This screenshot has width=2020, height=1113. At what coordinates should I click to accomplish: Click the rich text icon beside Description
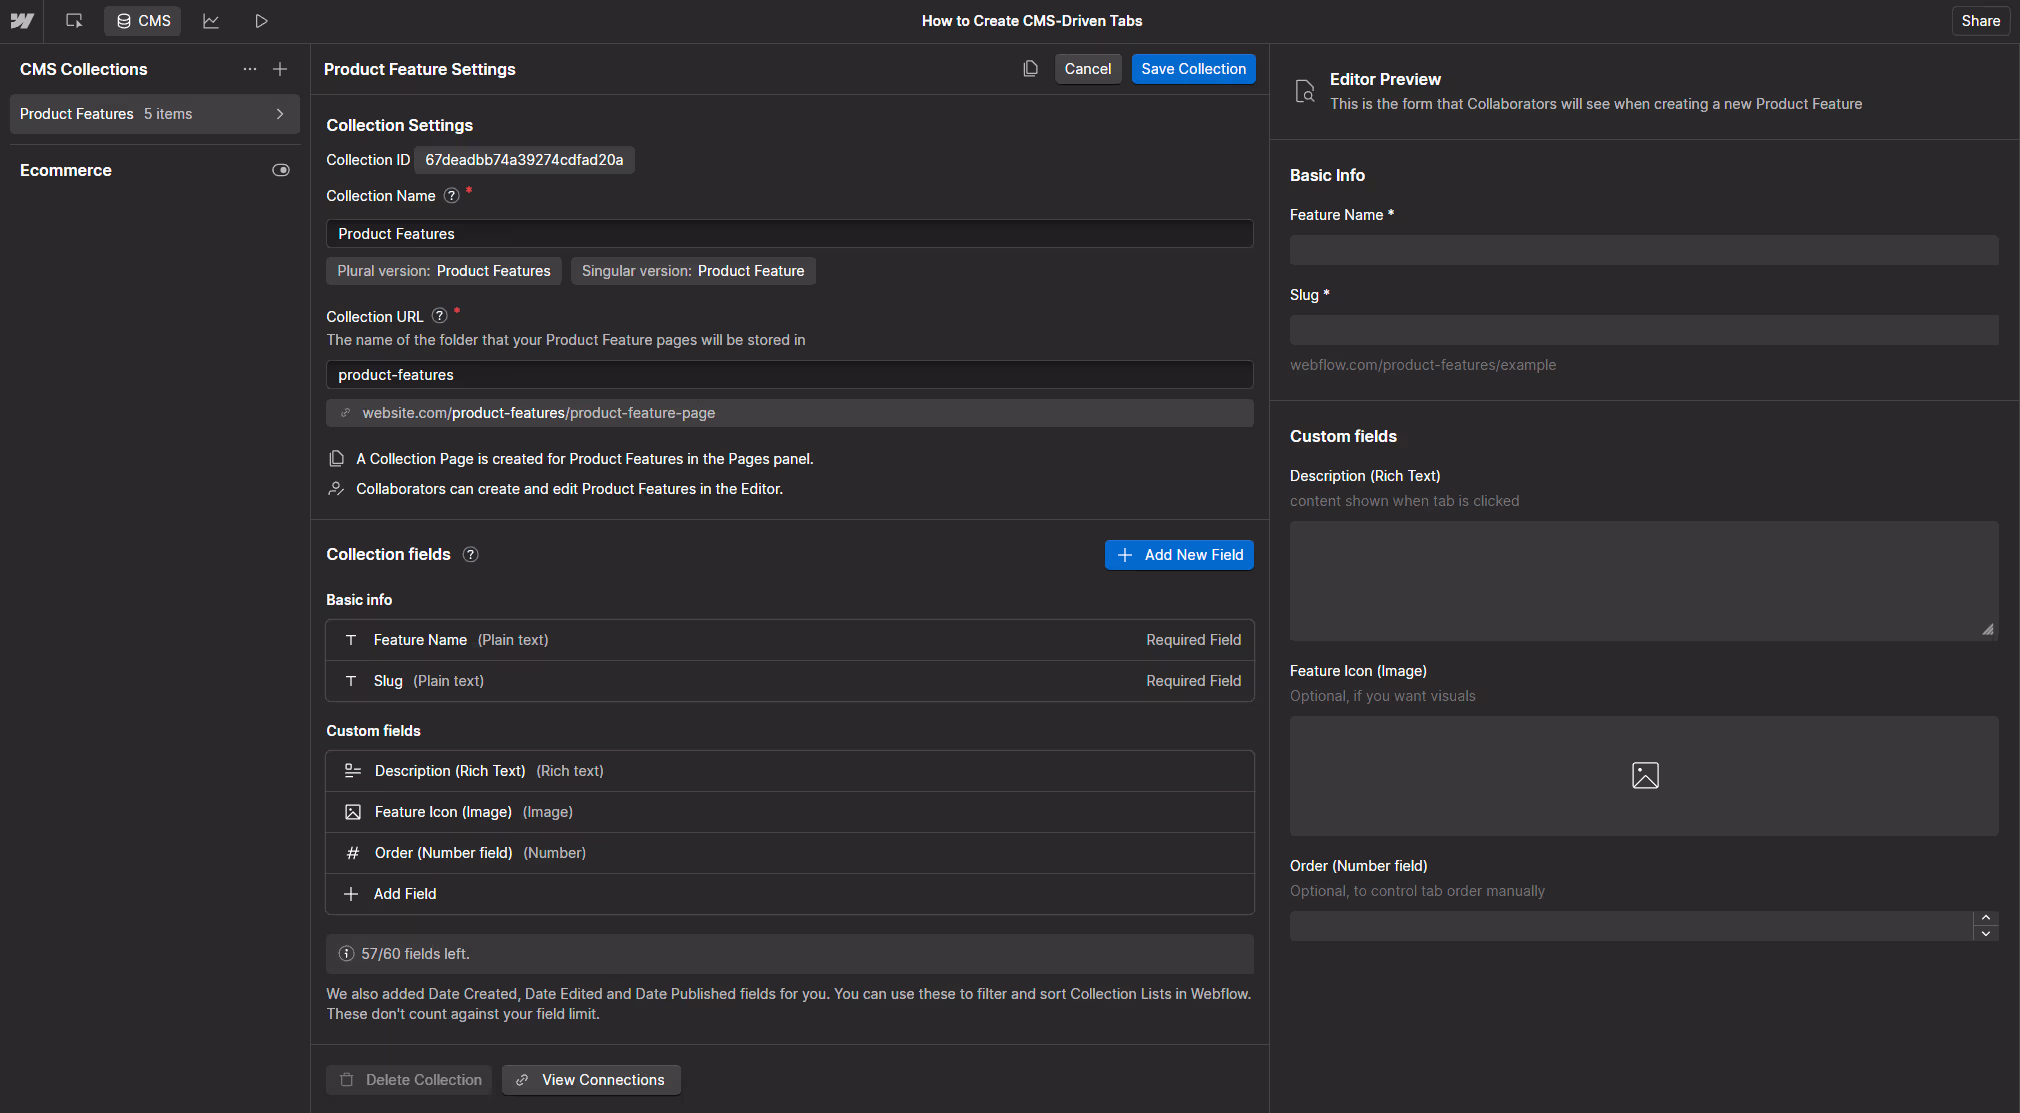(352, 771)
